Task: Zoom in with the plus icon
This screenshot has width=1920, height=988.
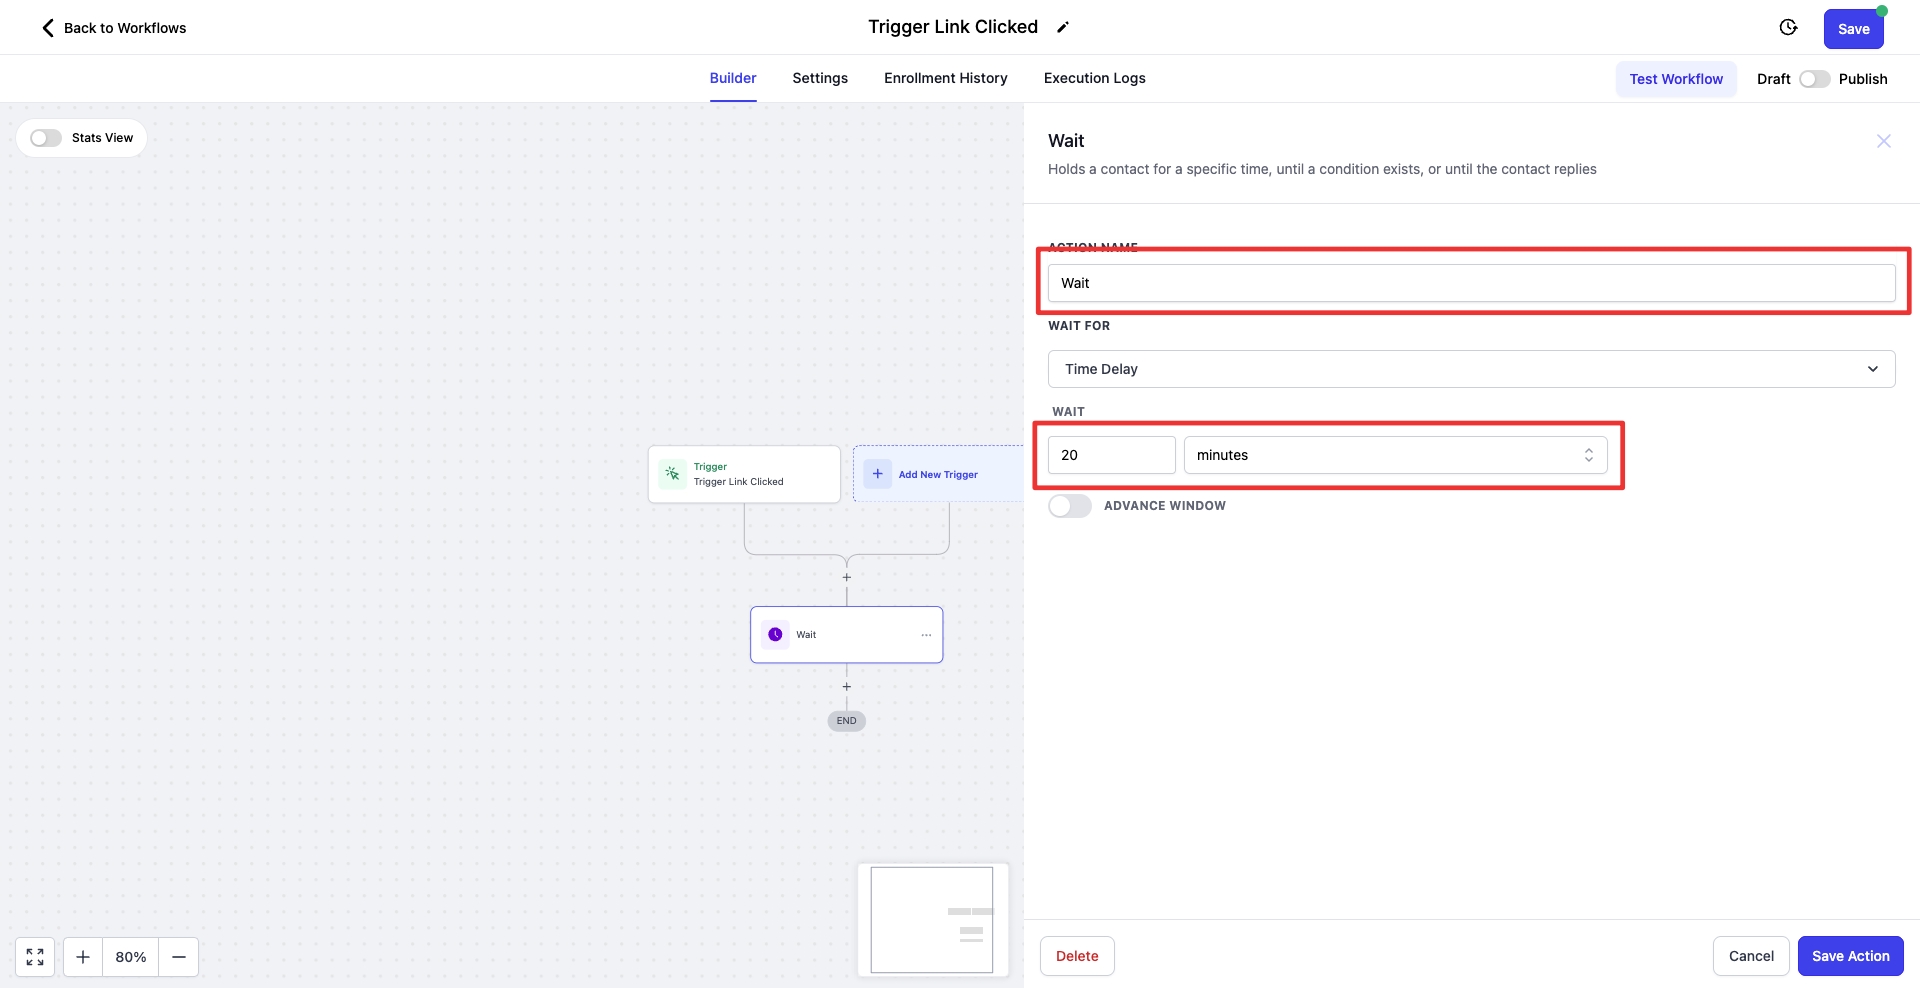Action: pyautogui.click(x=83, y=957)
